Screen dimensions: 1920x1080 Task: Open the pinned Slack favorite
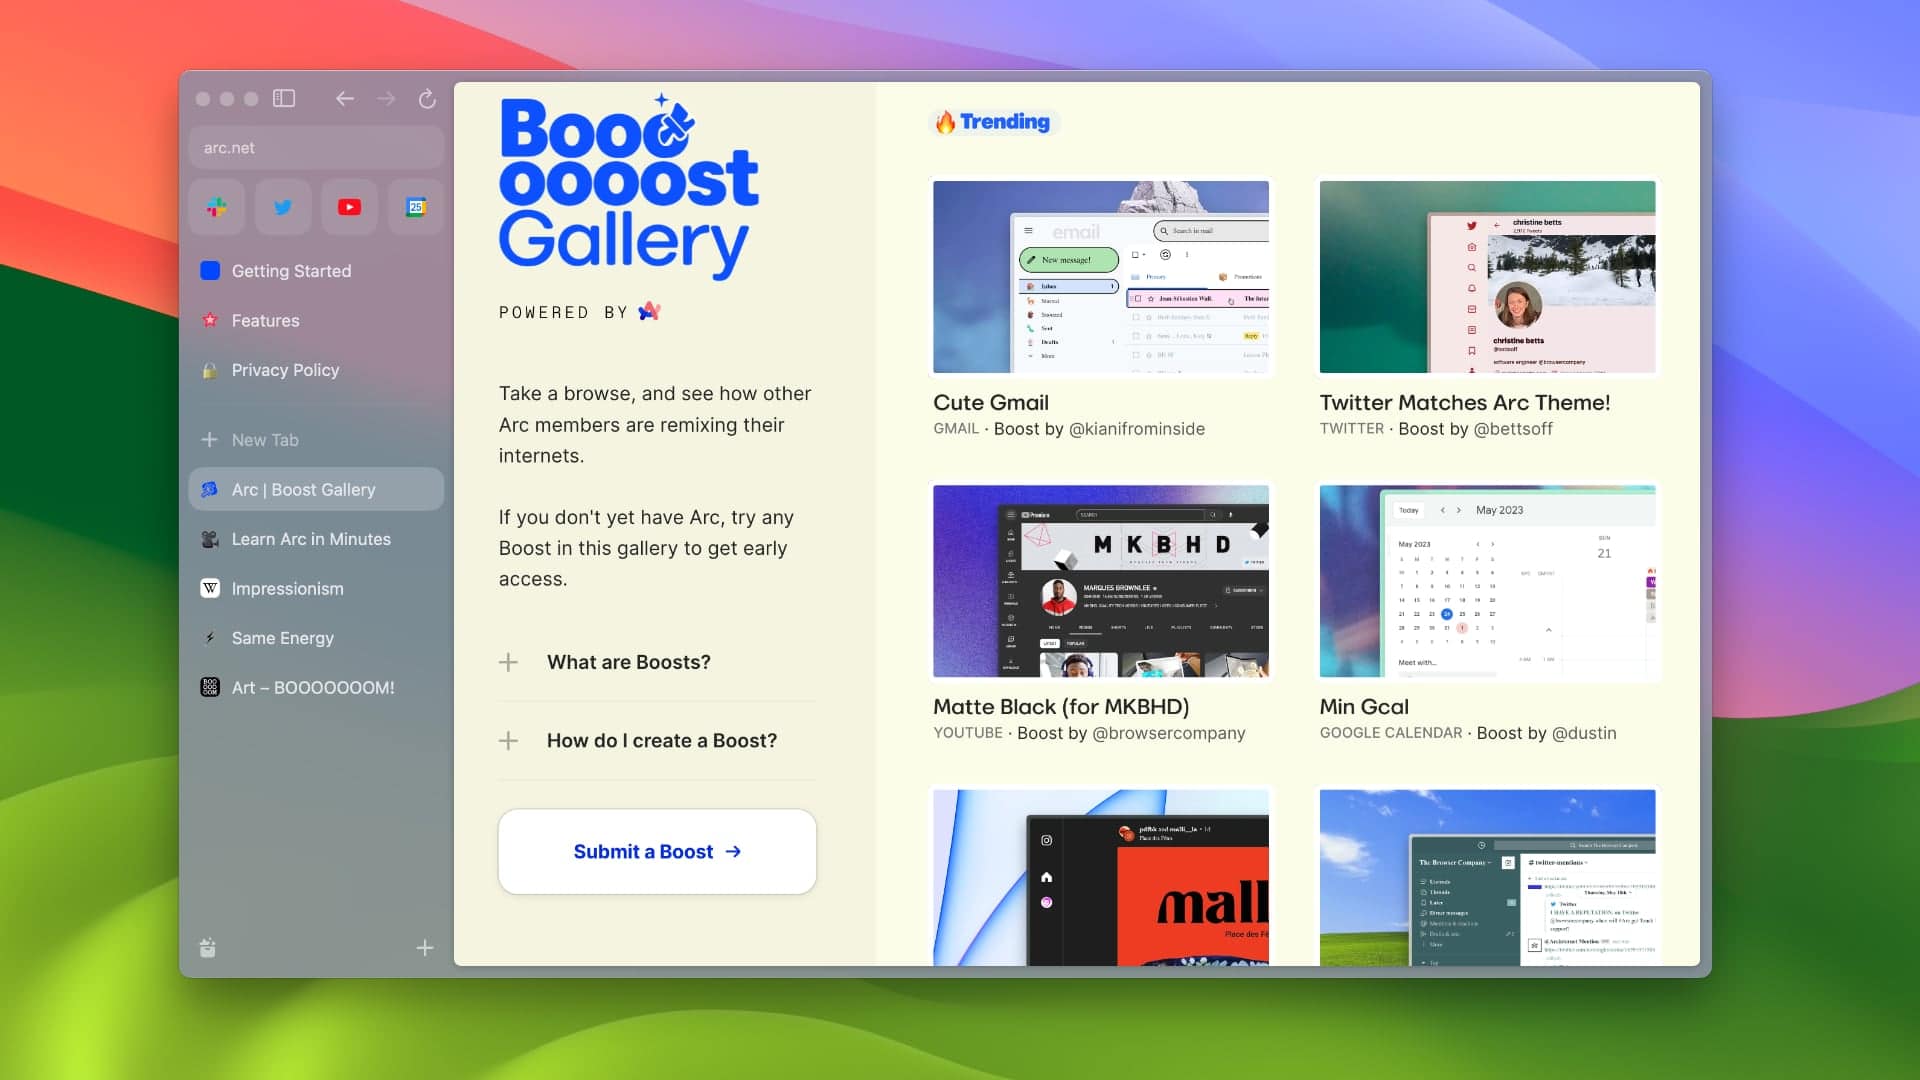[x=217, y=207]
